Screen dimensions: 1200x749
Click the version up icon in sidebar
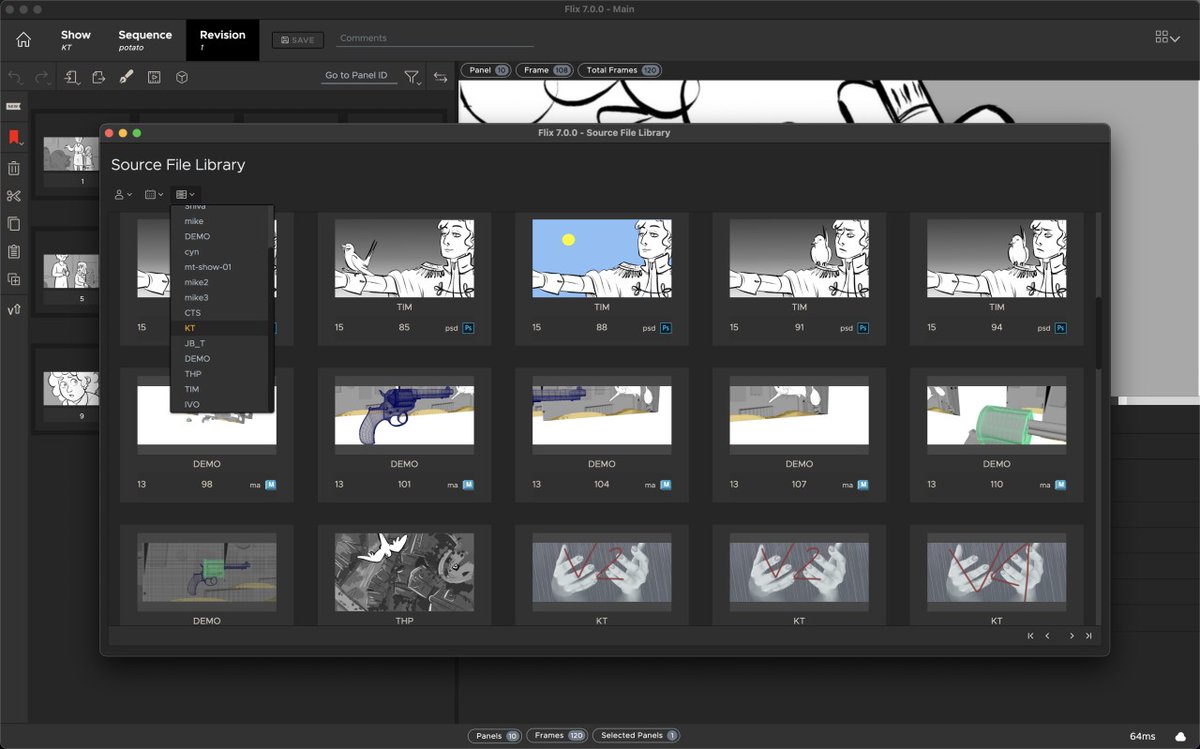click(14, 309)
